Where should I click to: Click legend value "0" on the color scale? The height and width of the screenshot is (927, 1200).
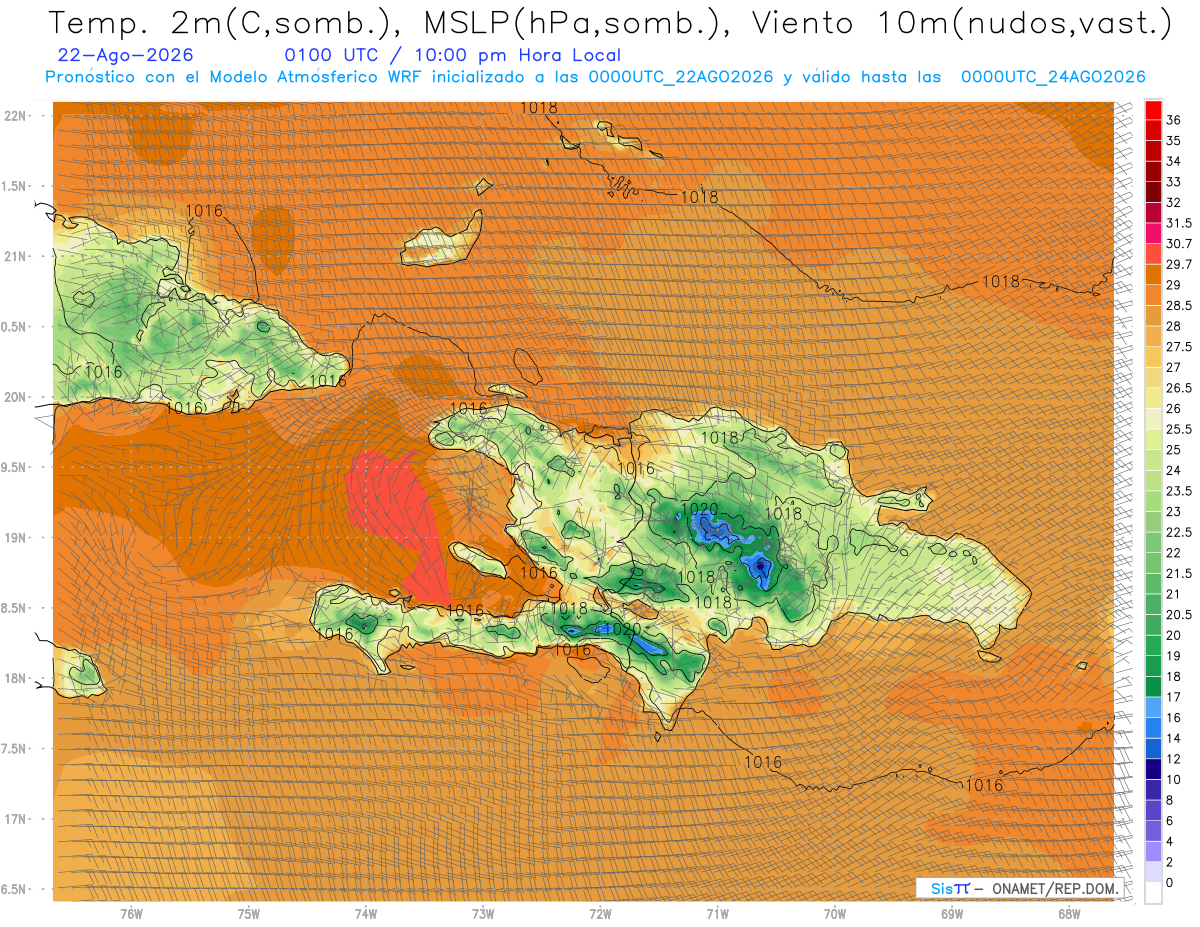[x=1170, y=882]
